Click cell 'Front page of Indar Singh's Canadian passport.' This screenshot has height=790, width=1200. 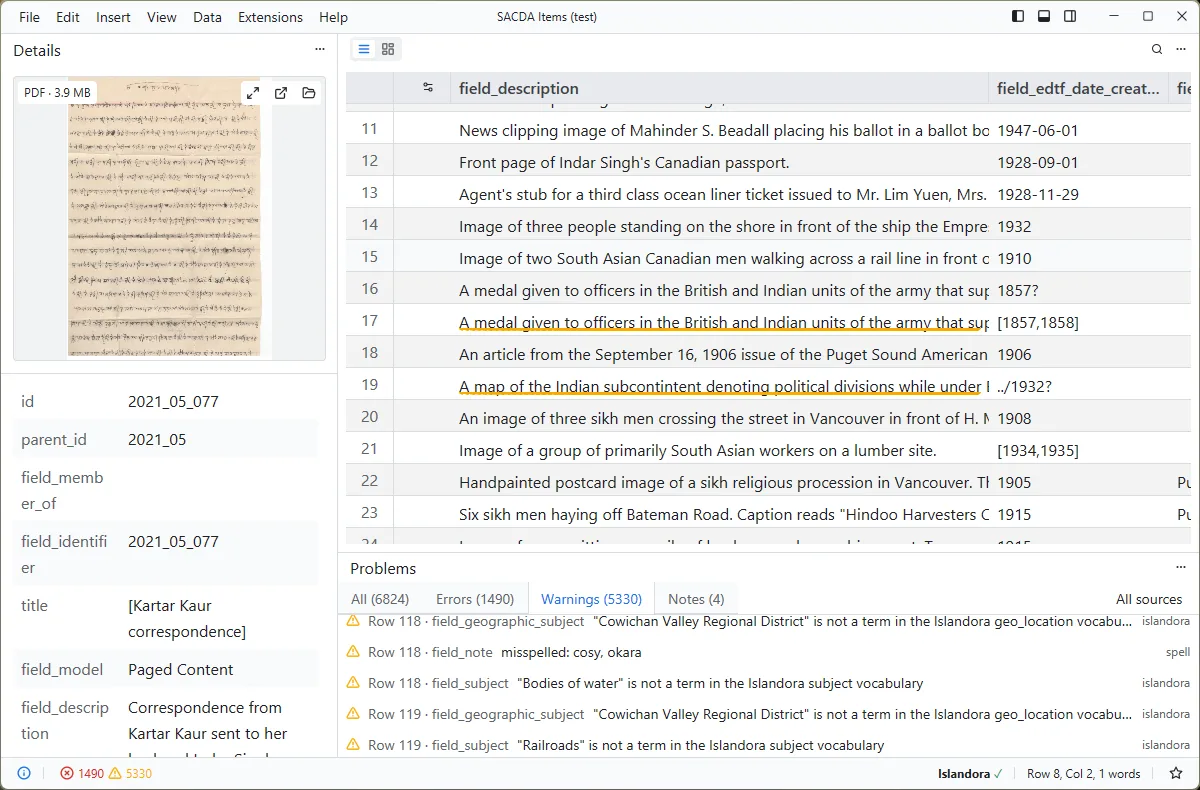pos(719,162)
